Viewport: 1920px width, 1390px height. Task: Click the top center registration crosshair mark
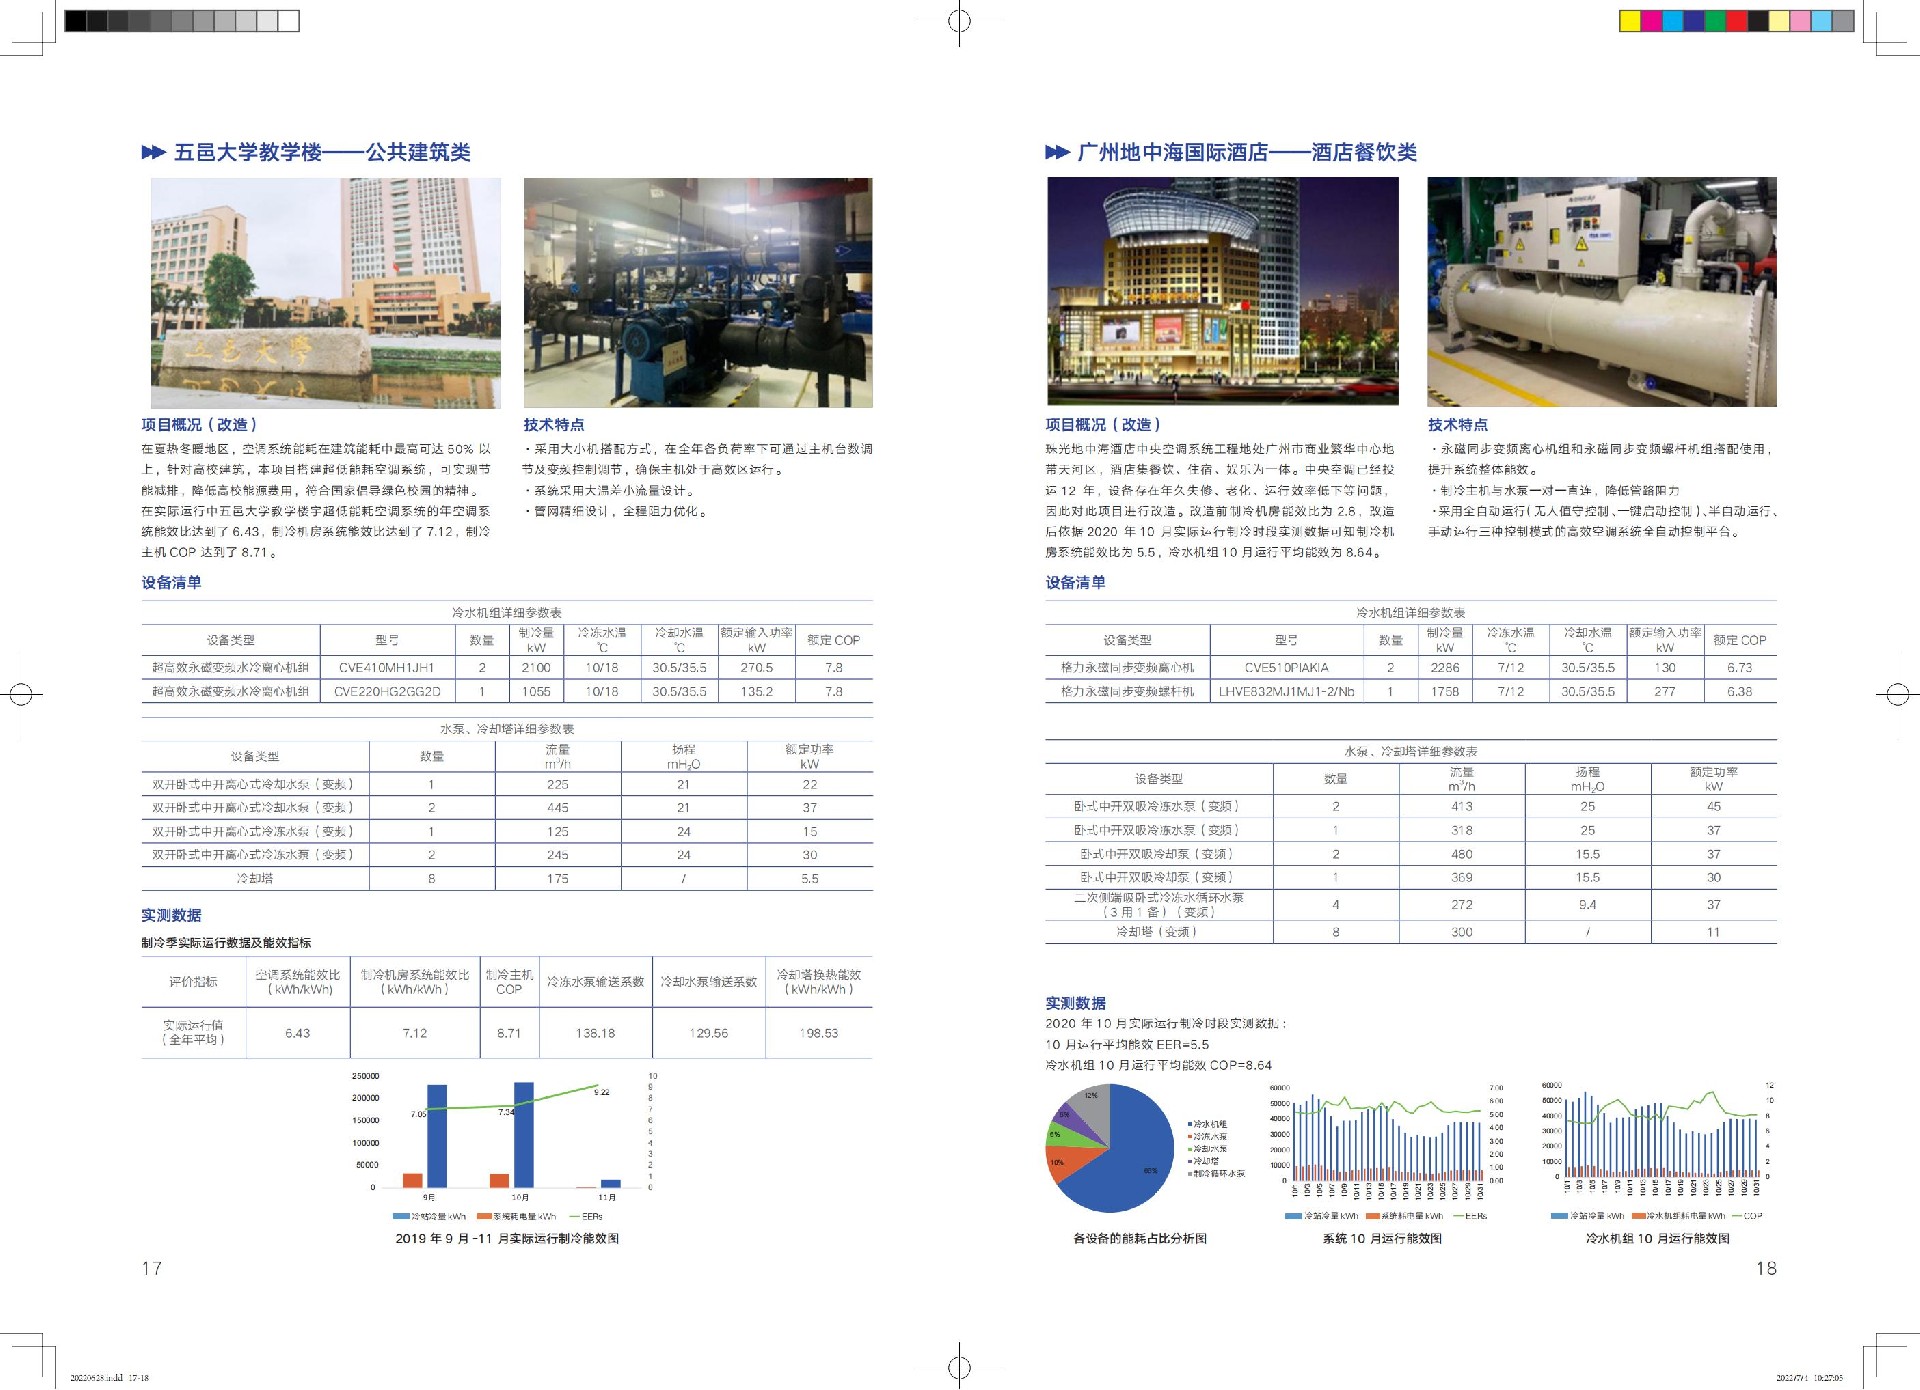[x=959, y=21]
